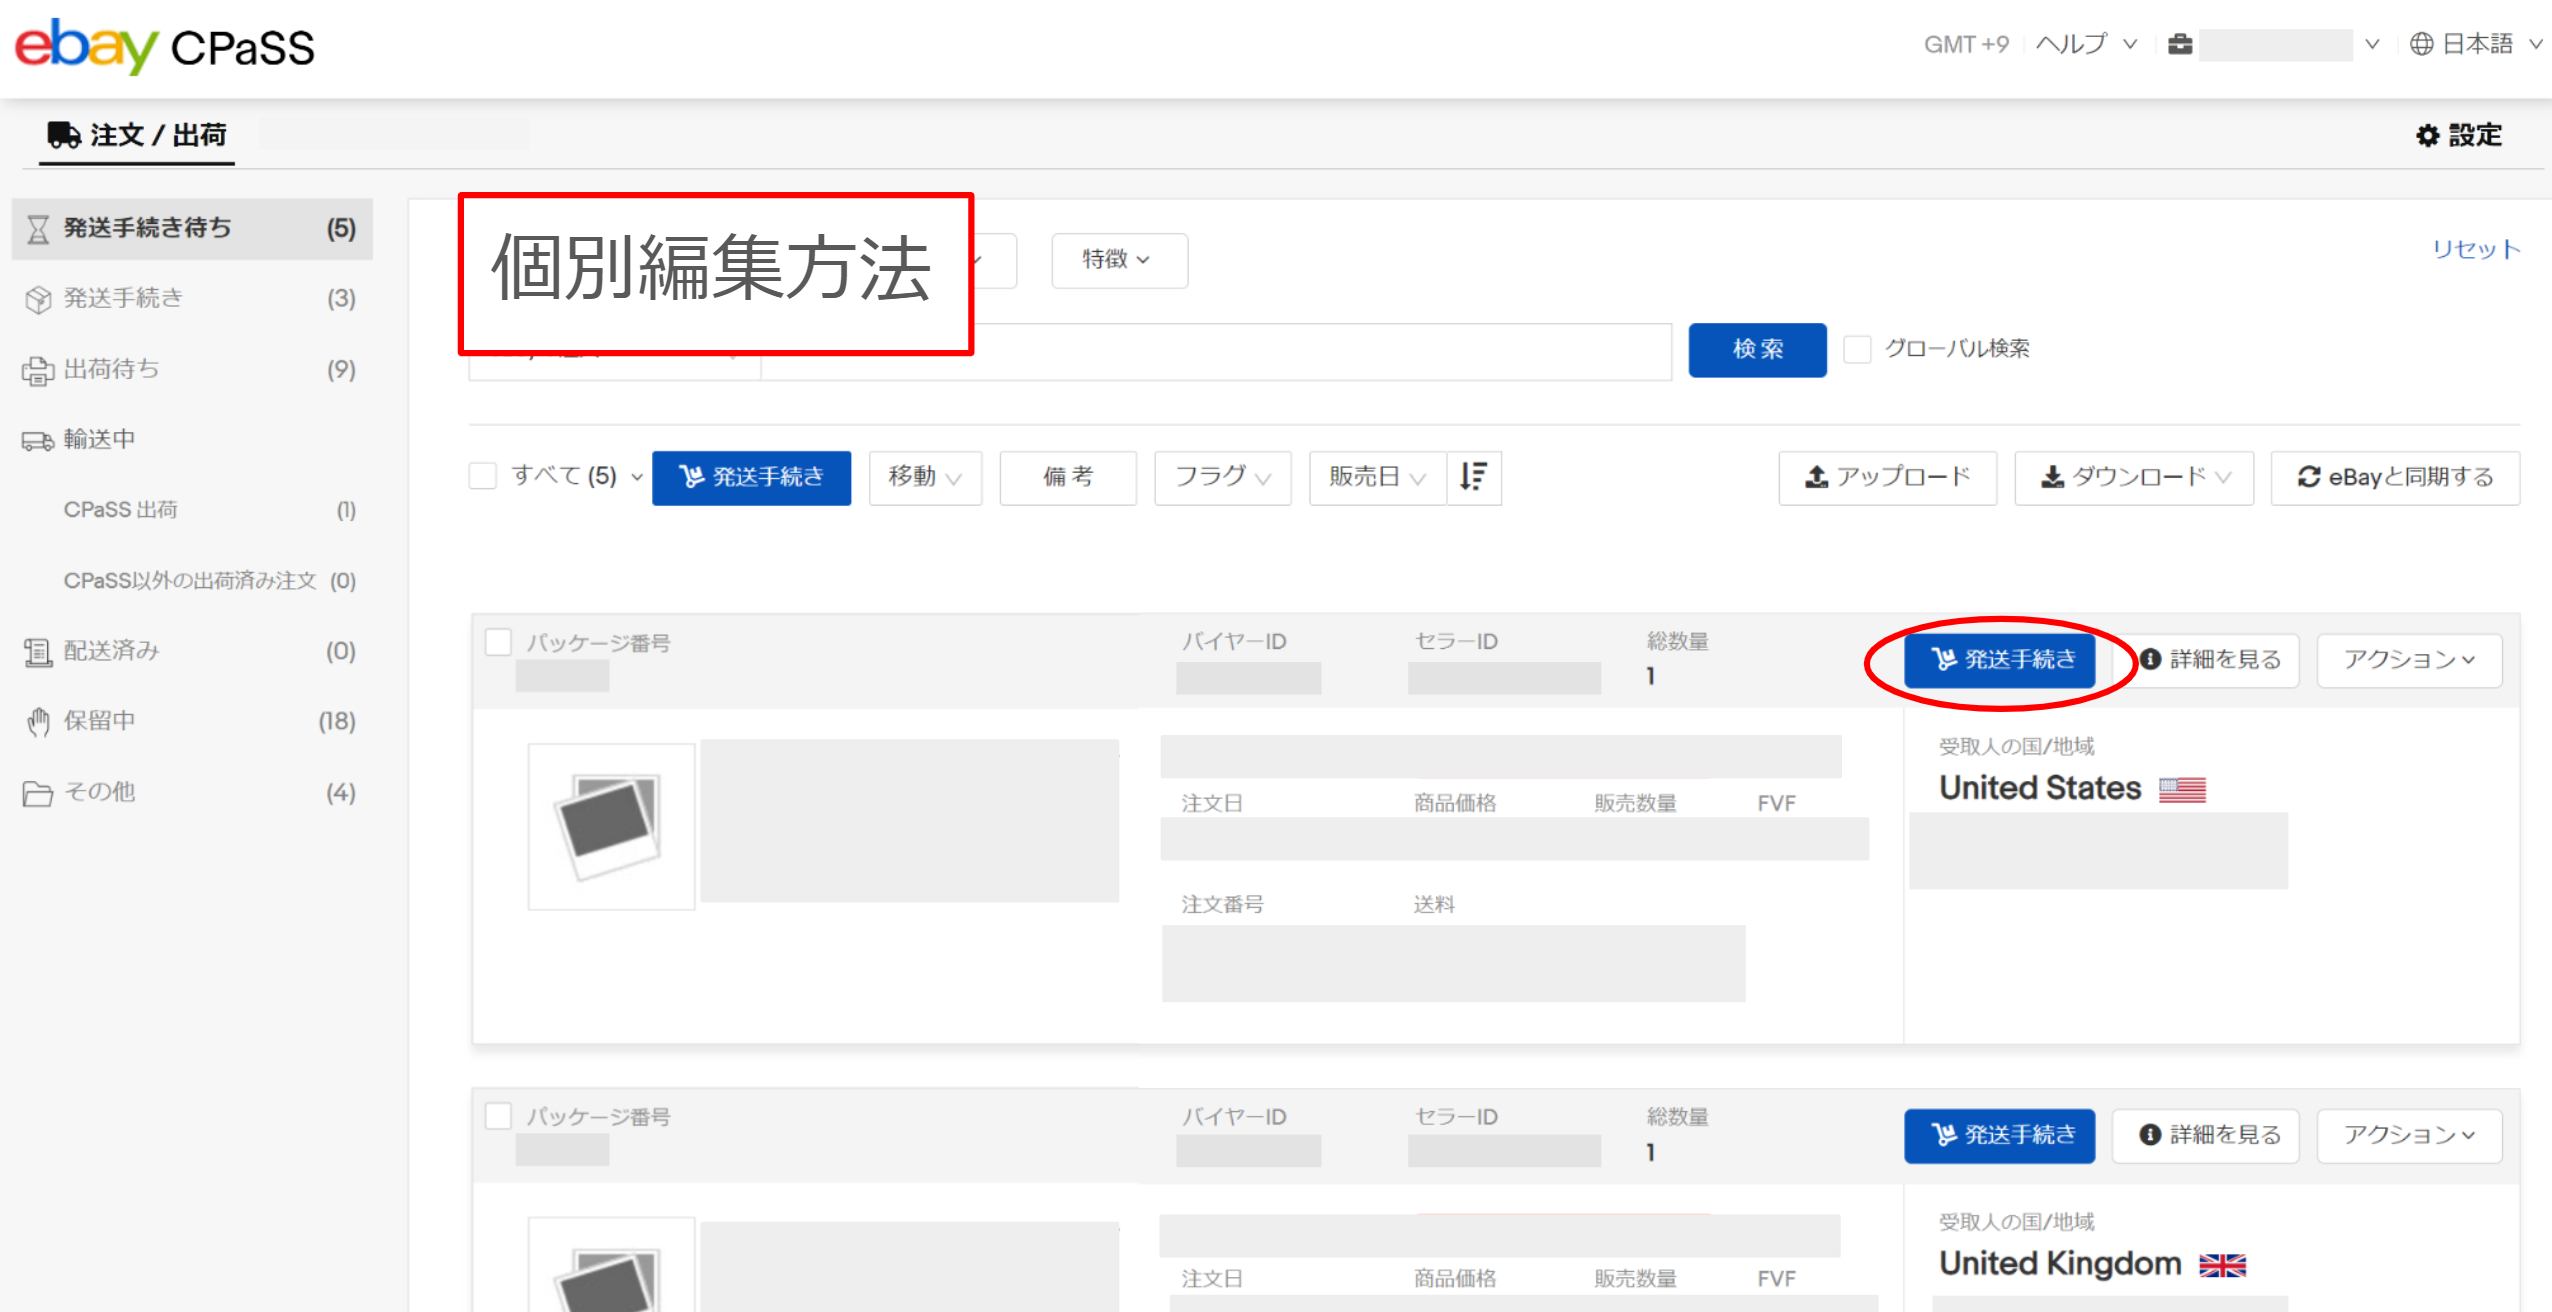Click the 設定 gear icon
Screen dimensions: 2552x1312
(2427, 136)
